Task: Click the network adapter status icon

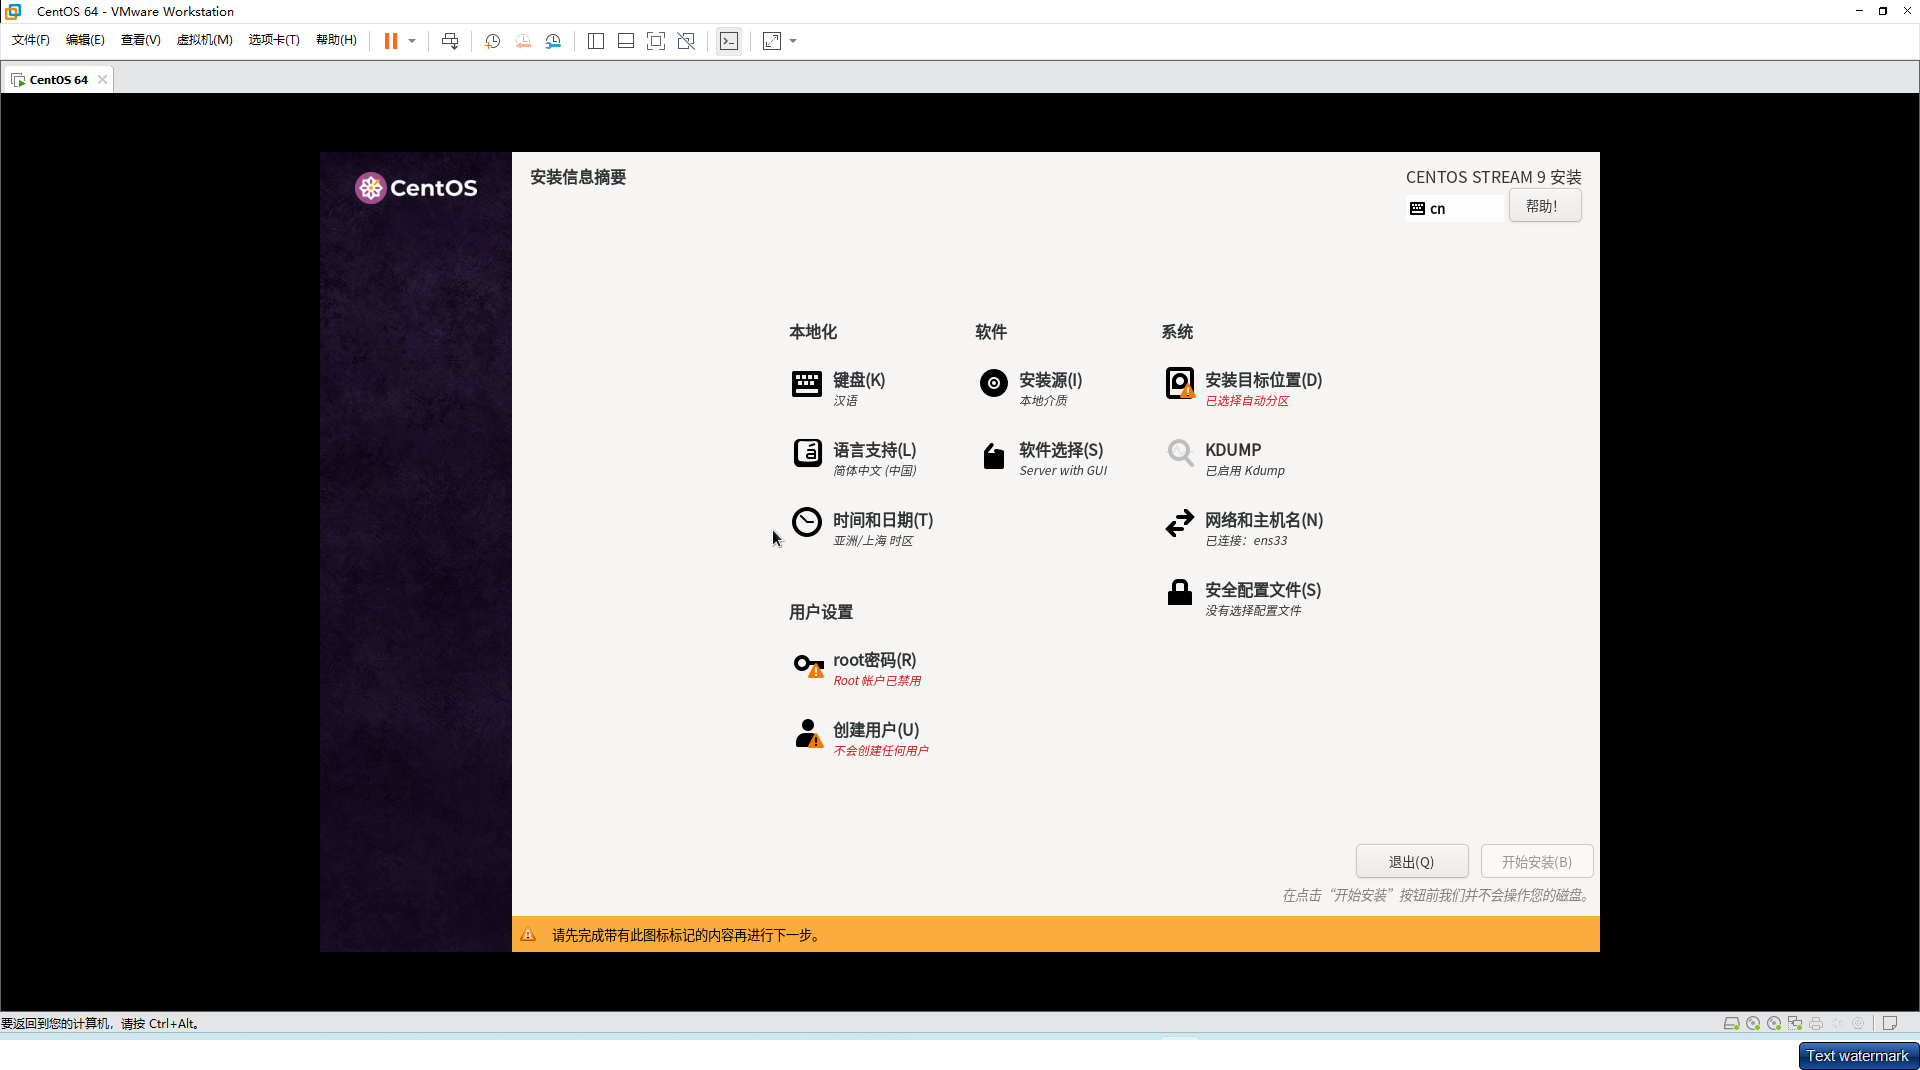Action: click(x=1795, y=1023)
